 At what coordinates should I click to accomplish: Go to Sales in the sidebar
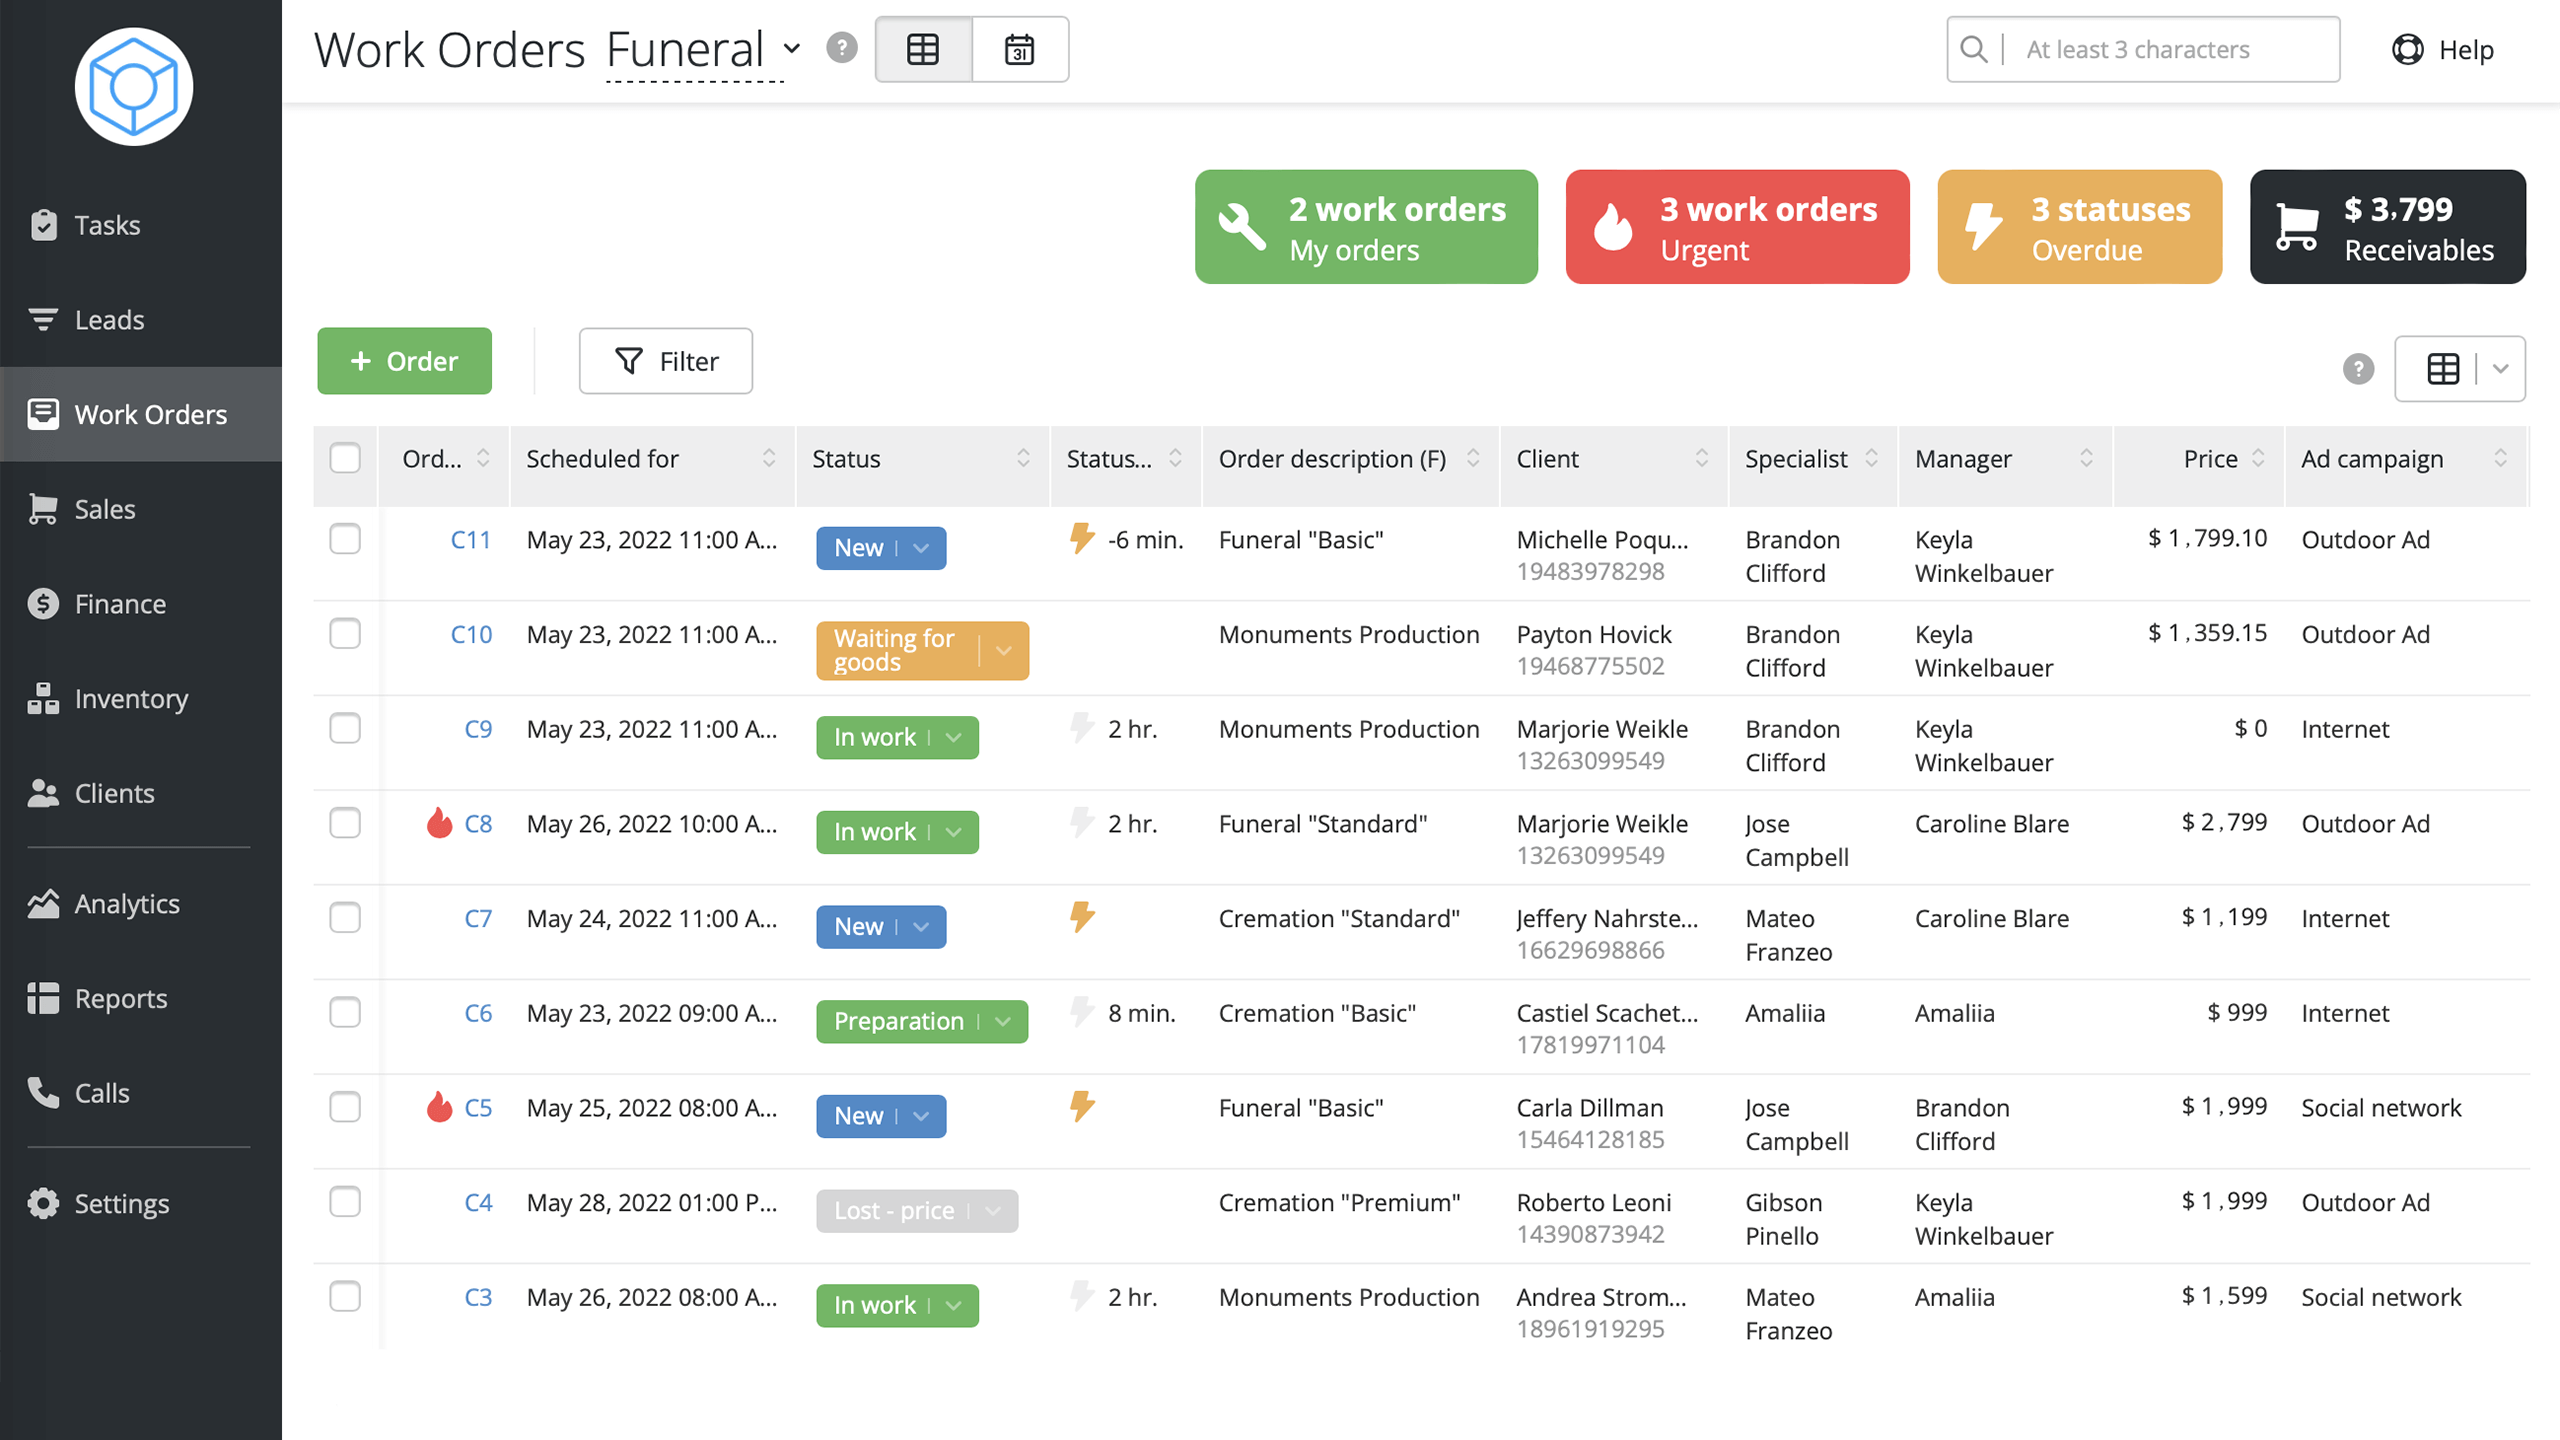[x=141, y=509]
